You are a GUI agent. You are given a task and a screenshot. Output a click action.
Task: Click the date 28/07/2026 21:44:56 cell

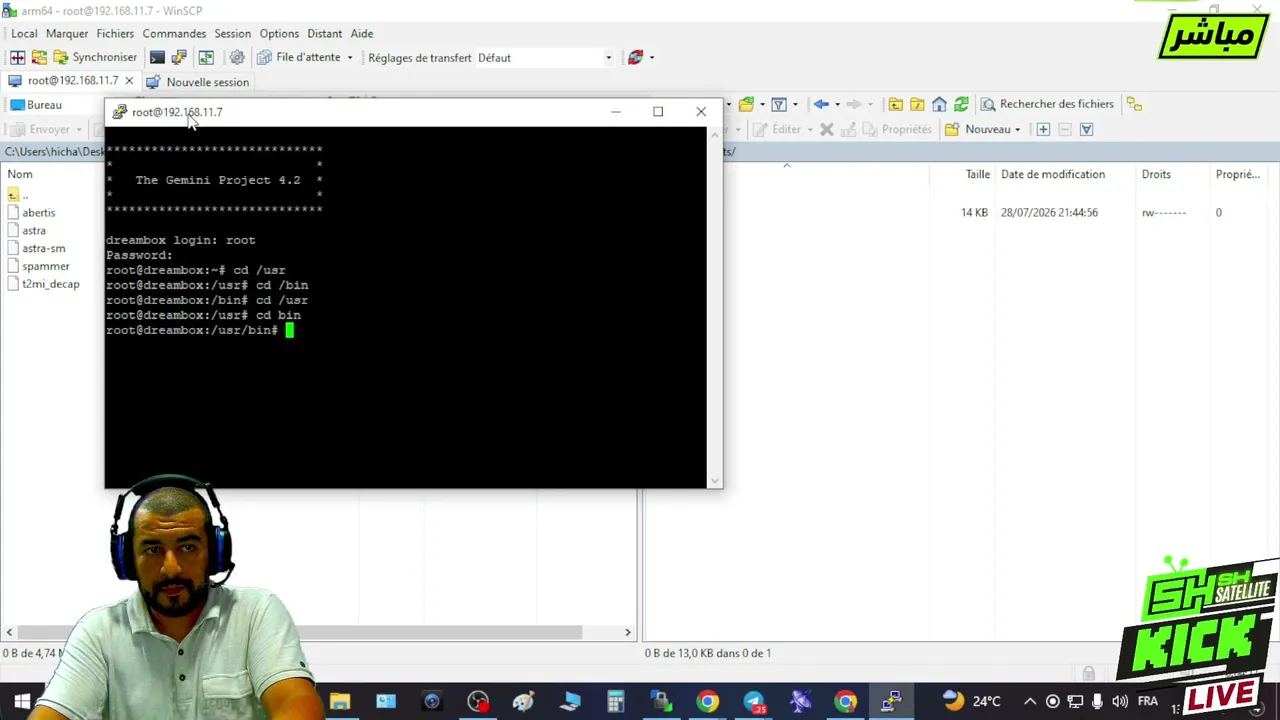pos(1049,213)
